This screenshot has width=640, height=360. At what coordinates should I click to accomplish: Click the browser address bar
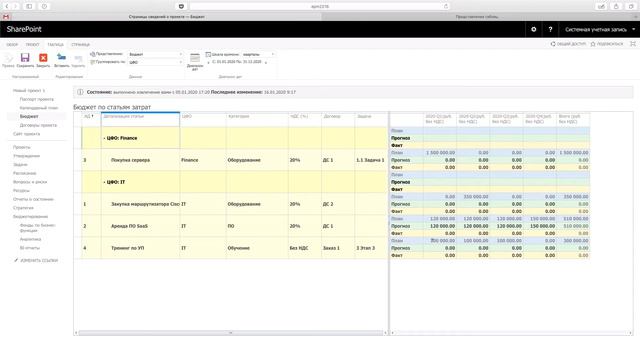pos(320,6)
